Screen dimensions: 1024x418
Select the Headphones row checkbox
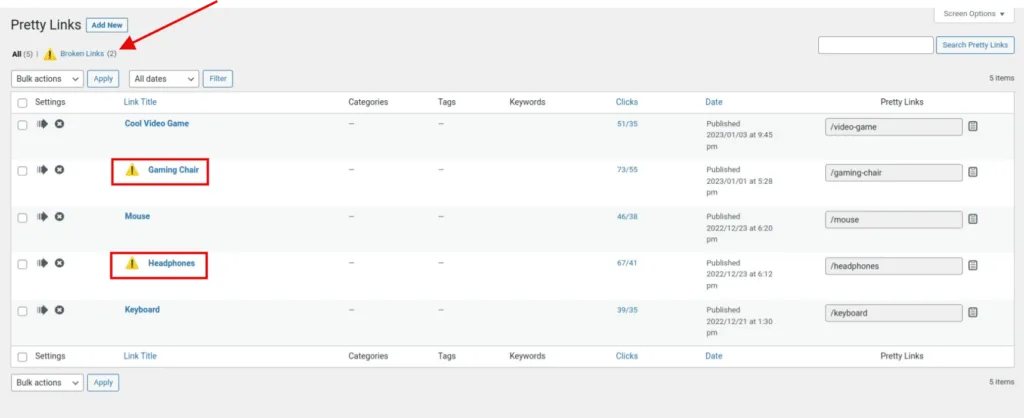[23, 265]
